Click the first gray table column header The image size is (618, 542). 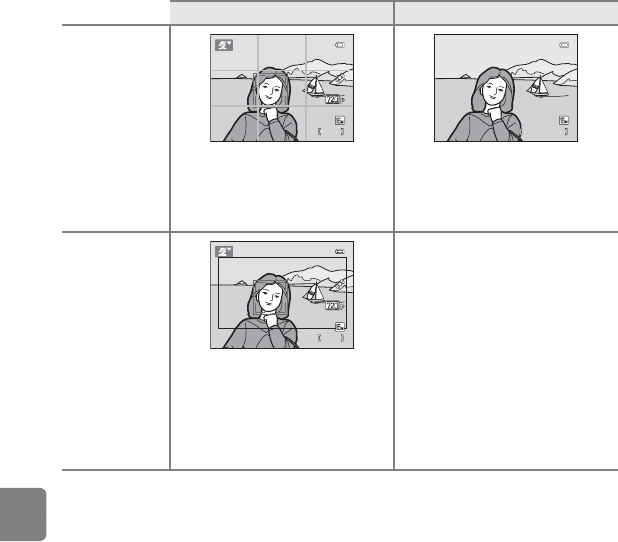pyautogui.click(x=282, y=13)
